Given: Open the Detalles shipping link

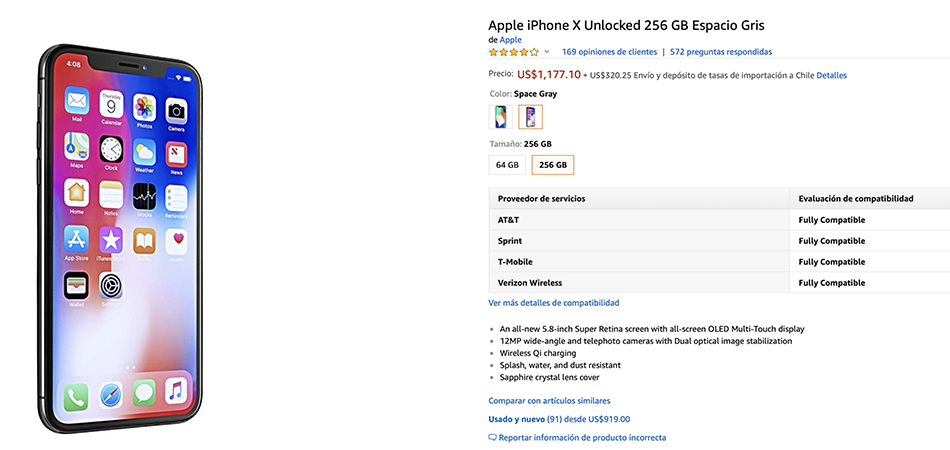Looking at the screenshot, I should (x=832, y=76).
